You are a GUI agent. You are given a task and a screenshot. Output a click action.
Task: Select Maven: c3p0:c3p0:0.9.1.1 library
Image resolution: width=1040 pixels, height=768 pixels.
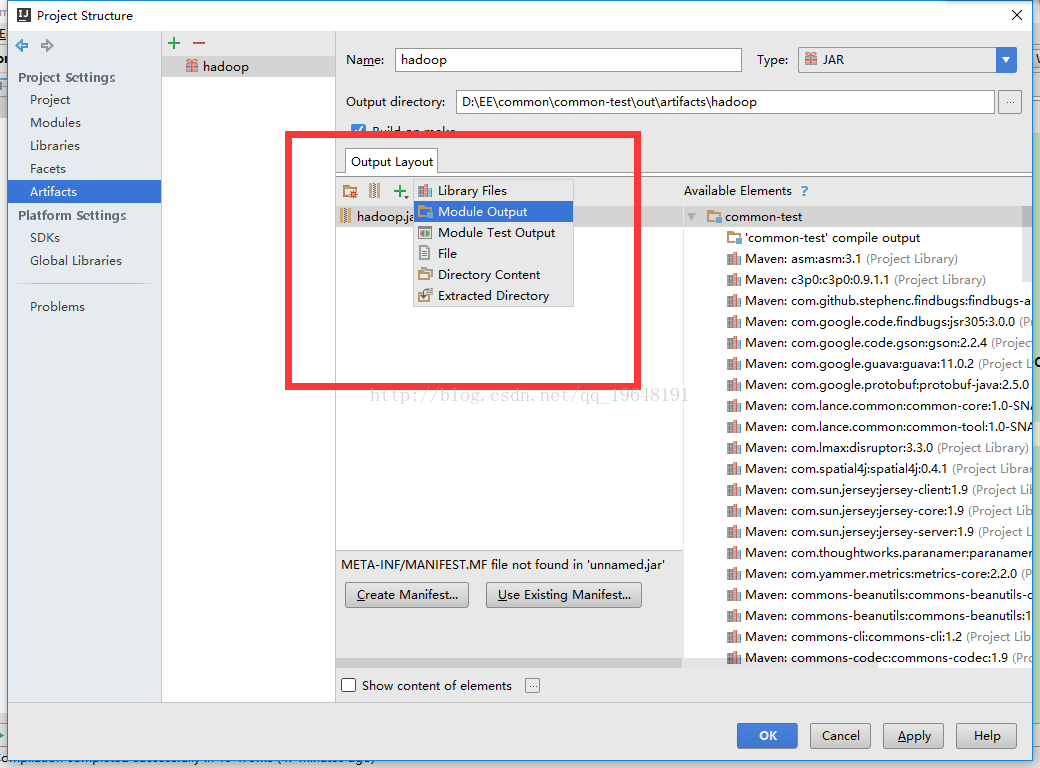coord(856,280)
